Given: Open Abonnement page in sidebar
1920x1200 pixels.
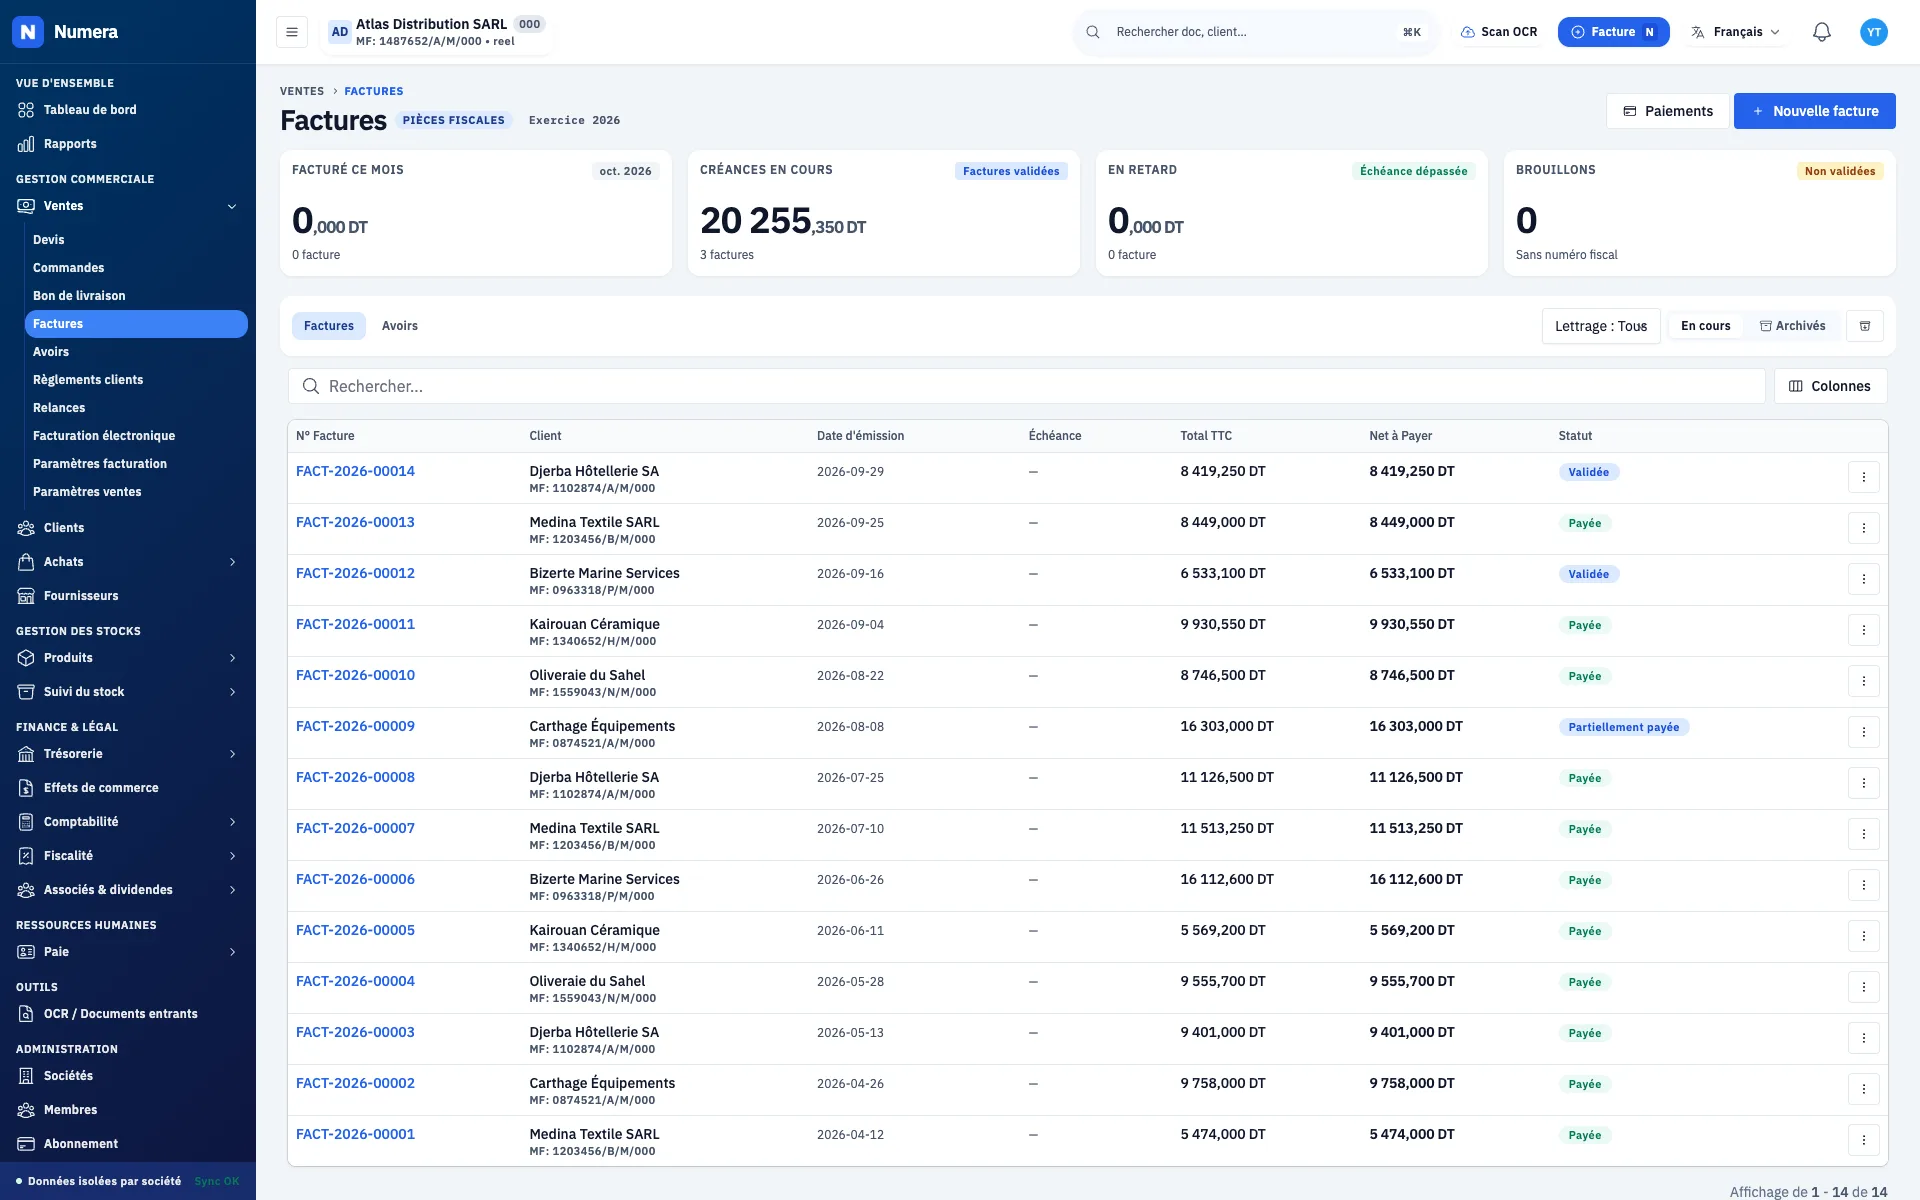Looking at the screenshot, I should pyautogui.click(x=128, y=1144).
